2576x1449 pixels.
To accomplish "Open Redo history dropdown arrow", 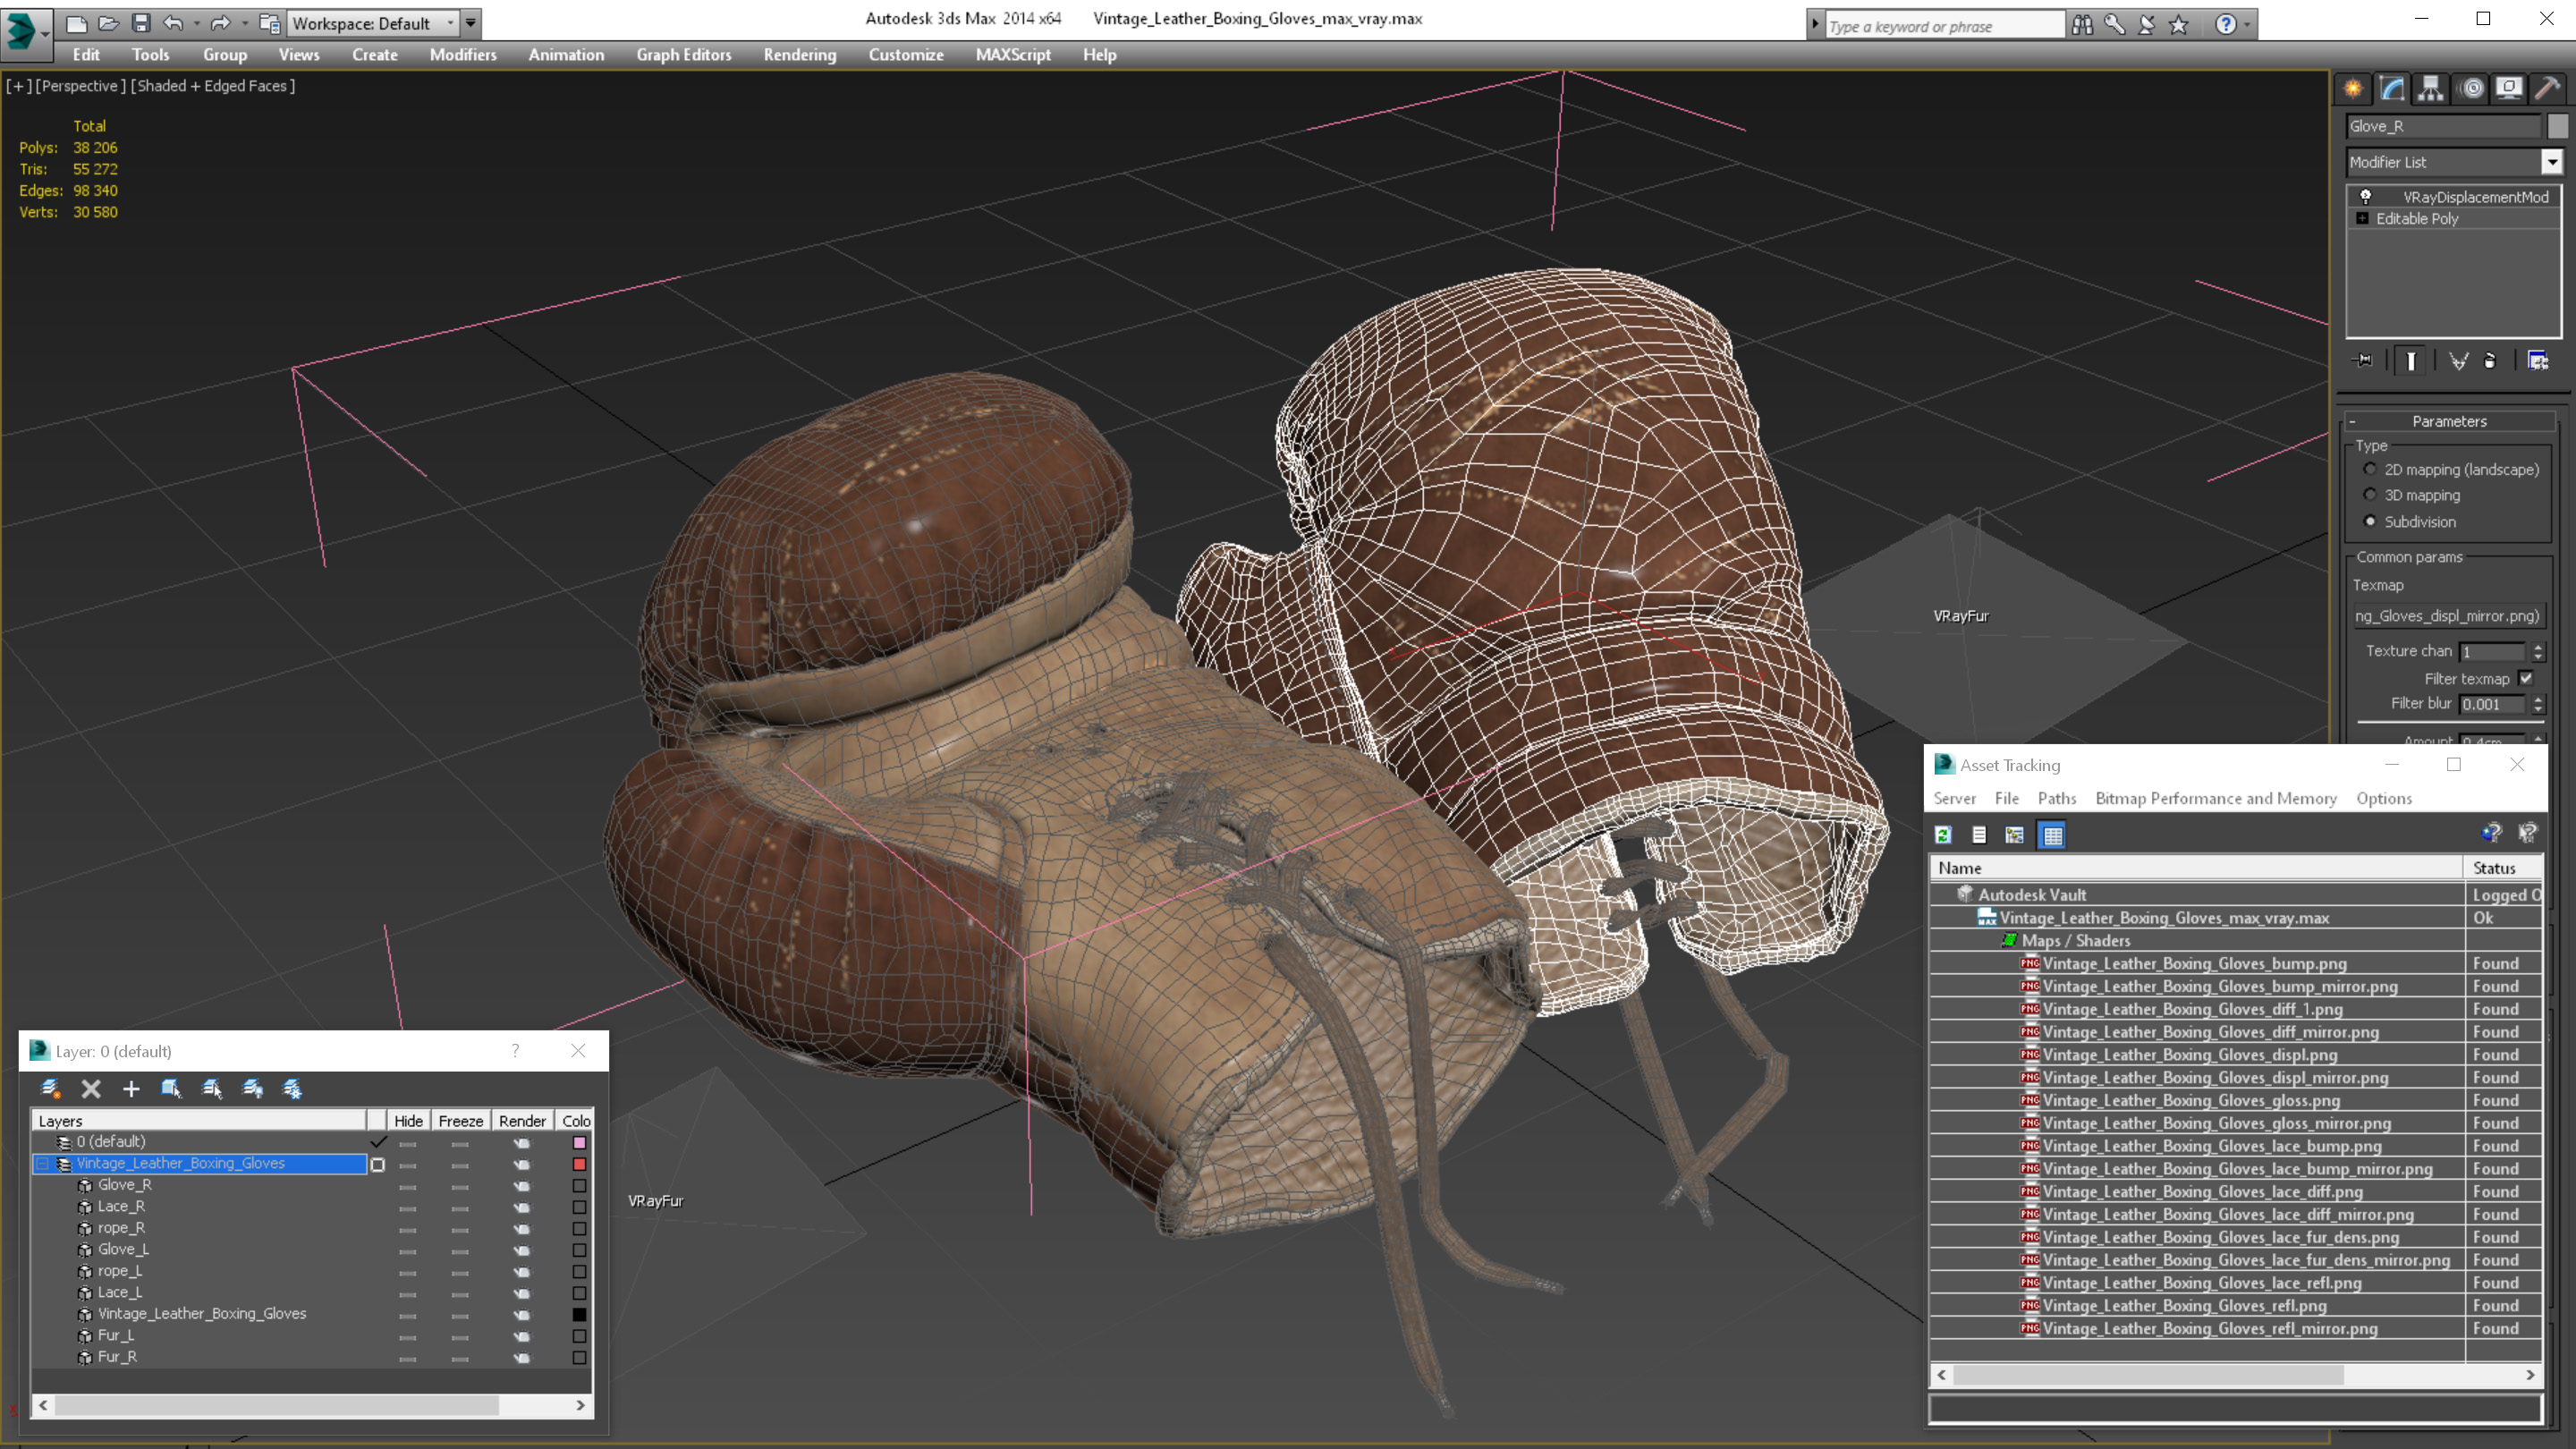I will pos(243,23).
